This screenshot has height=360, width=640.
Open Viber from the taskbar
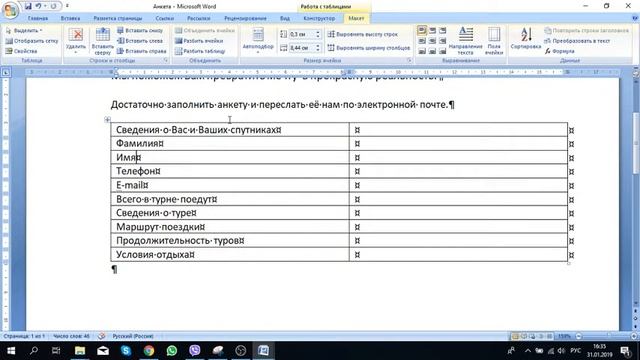click(195, 350)
